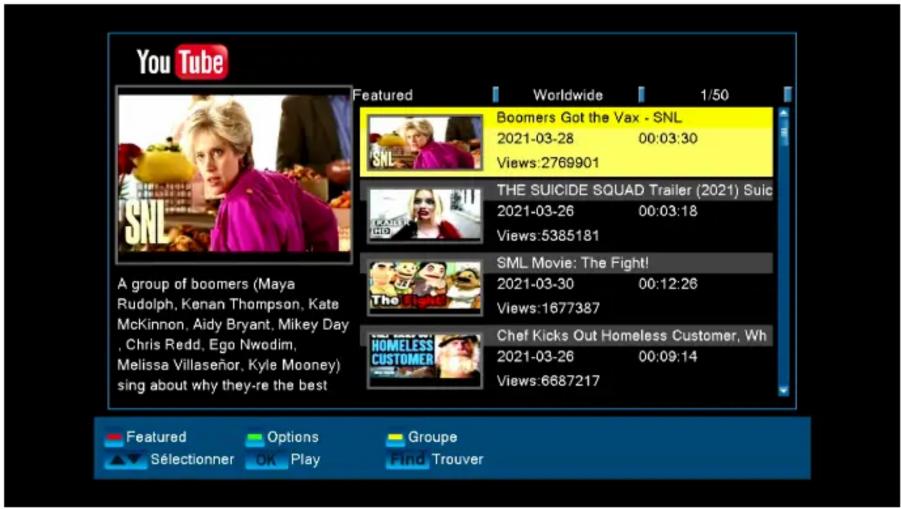The width and height of the screenshot is (901, 509).
Task: Click the 2021-03-28 date
Action: tap(535, 138)
